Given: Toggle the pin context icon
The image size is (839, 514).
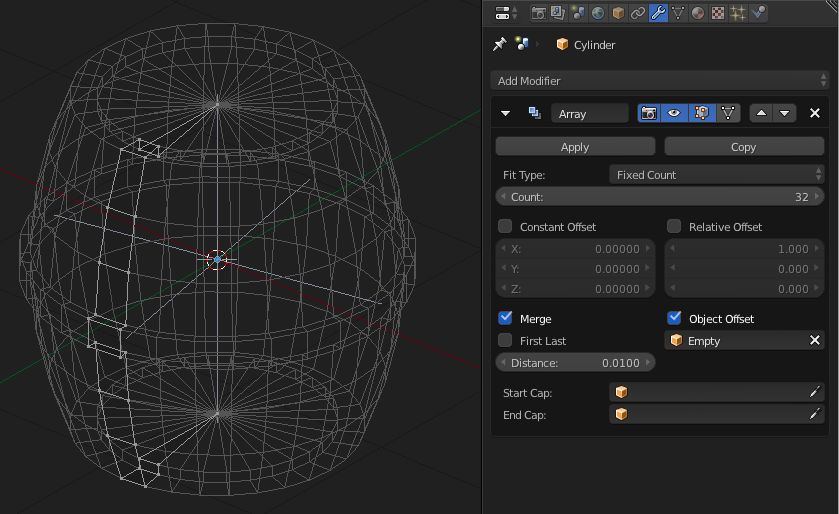Looking at the screenshot, I should (x=499, y=44).
